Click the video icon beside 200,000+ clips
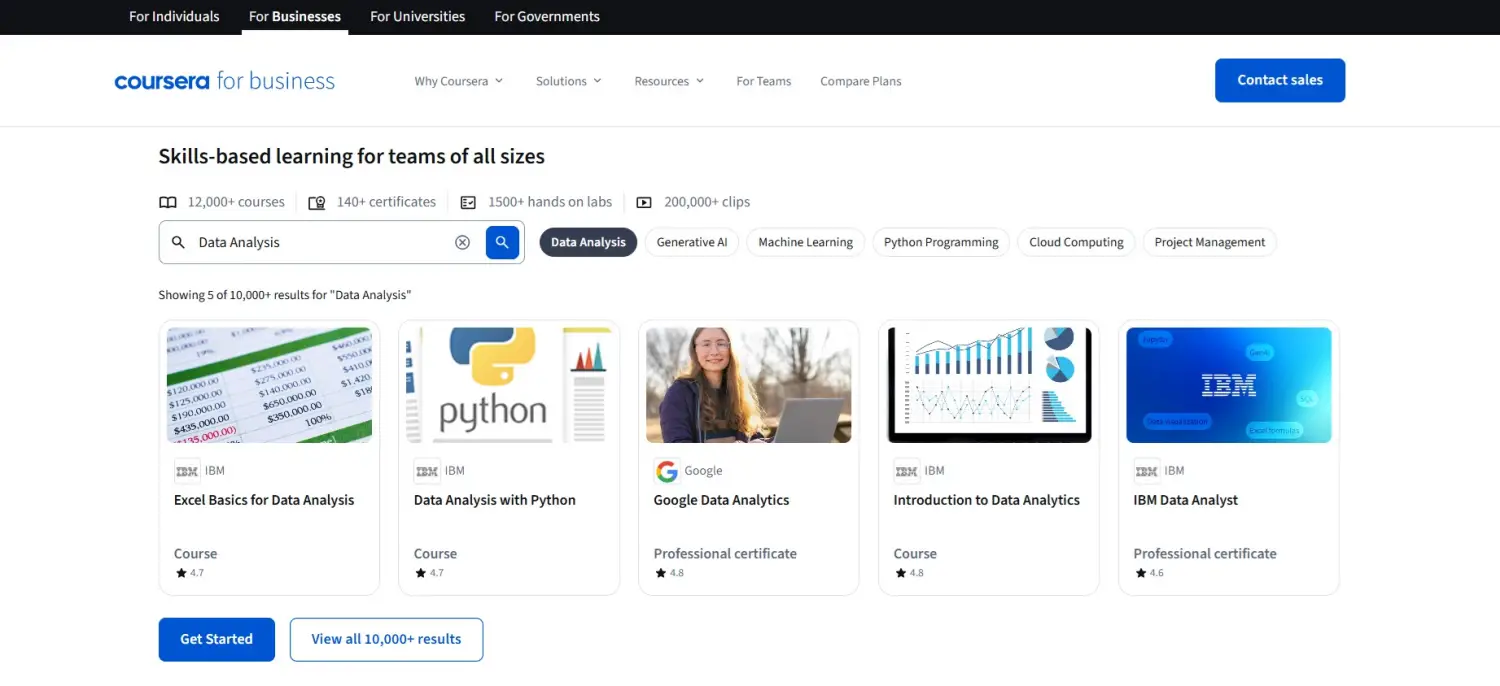The height and width of the screenshot is (686, 1500). pos(644,202)
